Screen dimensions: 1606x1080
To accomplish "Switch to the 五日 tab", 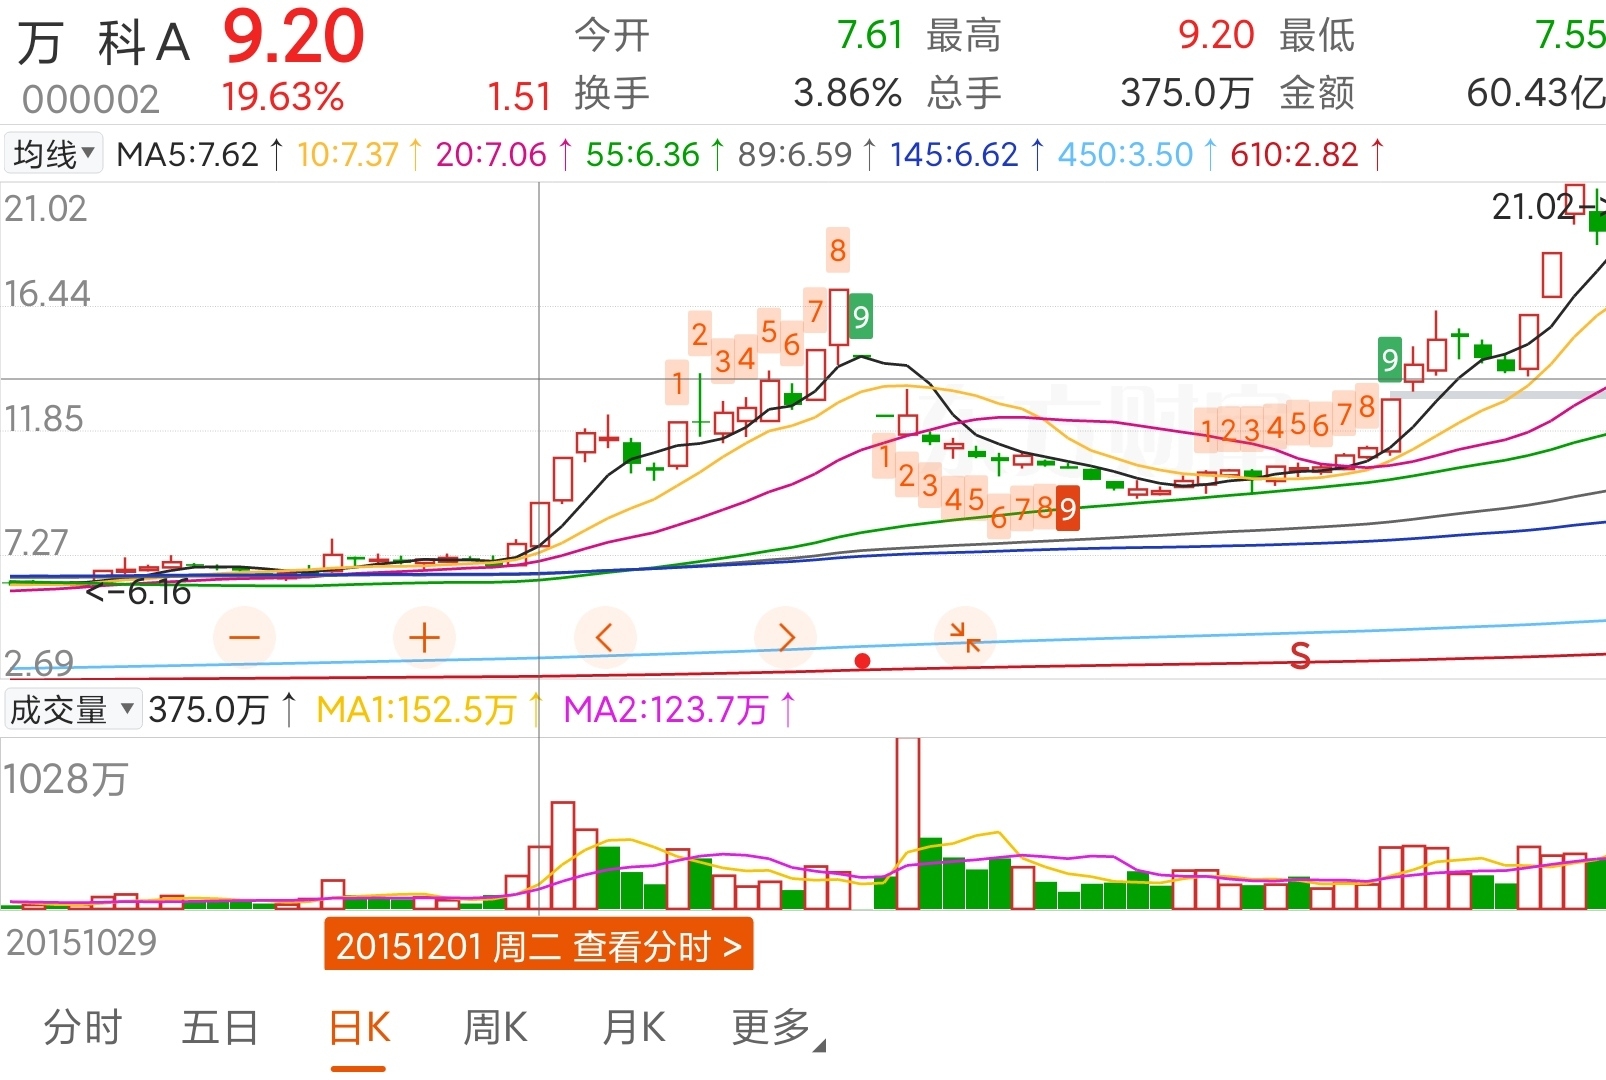I will 220,1027.
